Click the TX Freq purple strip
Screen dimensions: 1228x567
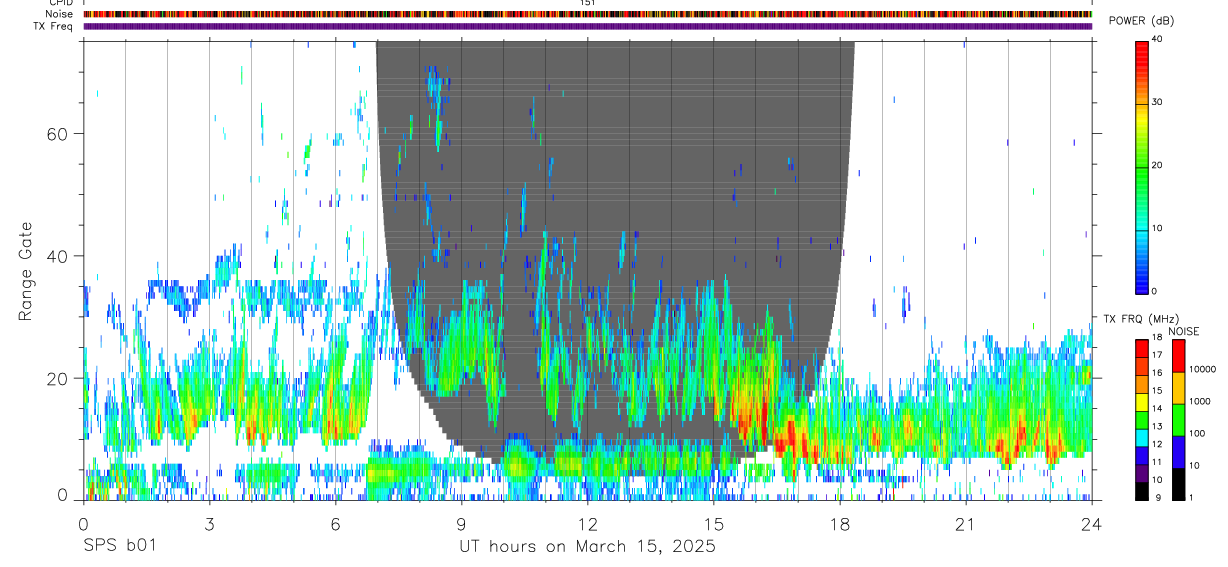pos(588,26)
